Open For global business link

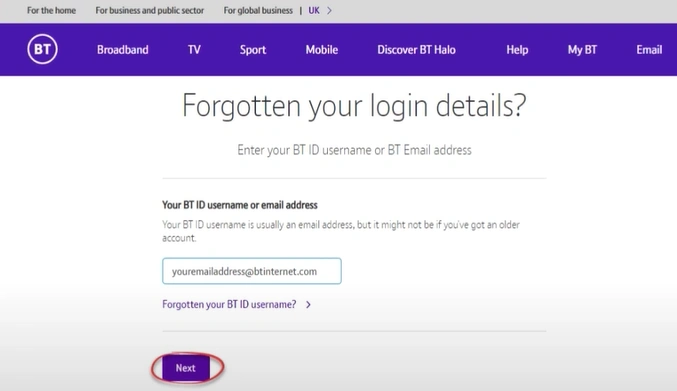tap(258, 10)
